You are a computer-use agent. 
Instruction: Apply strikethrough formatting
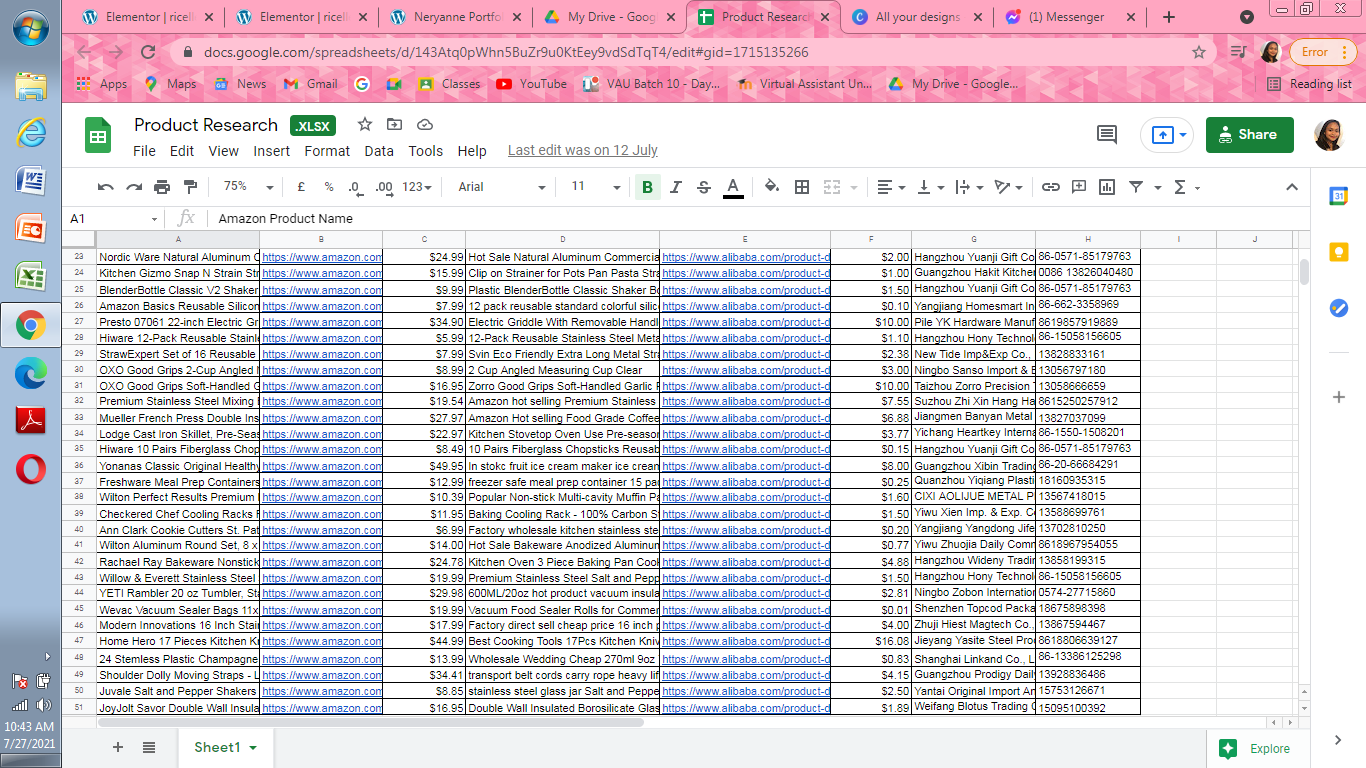pos(703,187)
